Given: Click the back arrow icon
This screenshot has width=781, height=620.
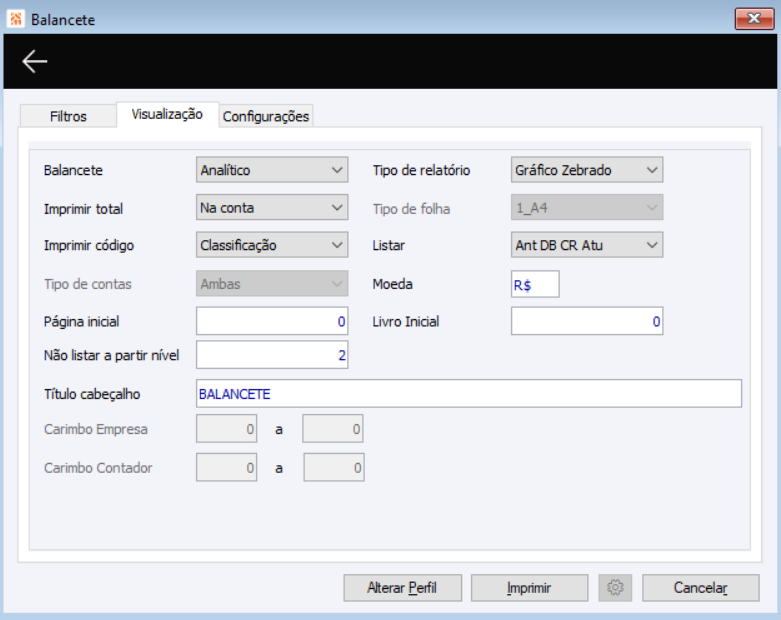Looking at the screenshot, I should [x=35, y=62].
